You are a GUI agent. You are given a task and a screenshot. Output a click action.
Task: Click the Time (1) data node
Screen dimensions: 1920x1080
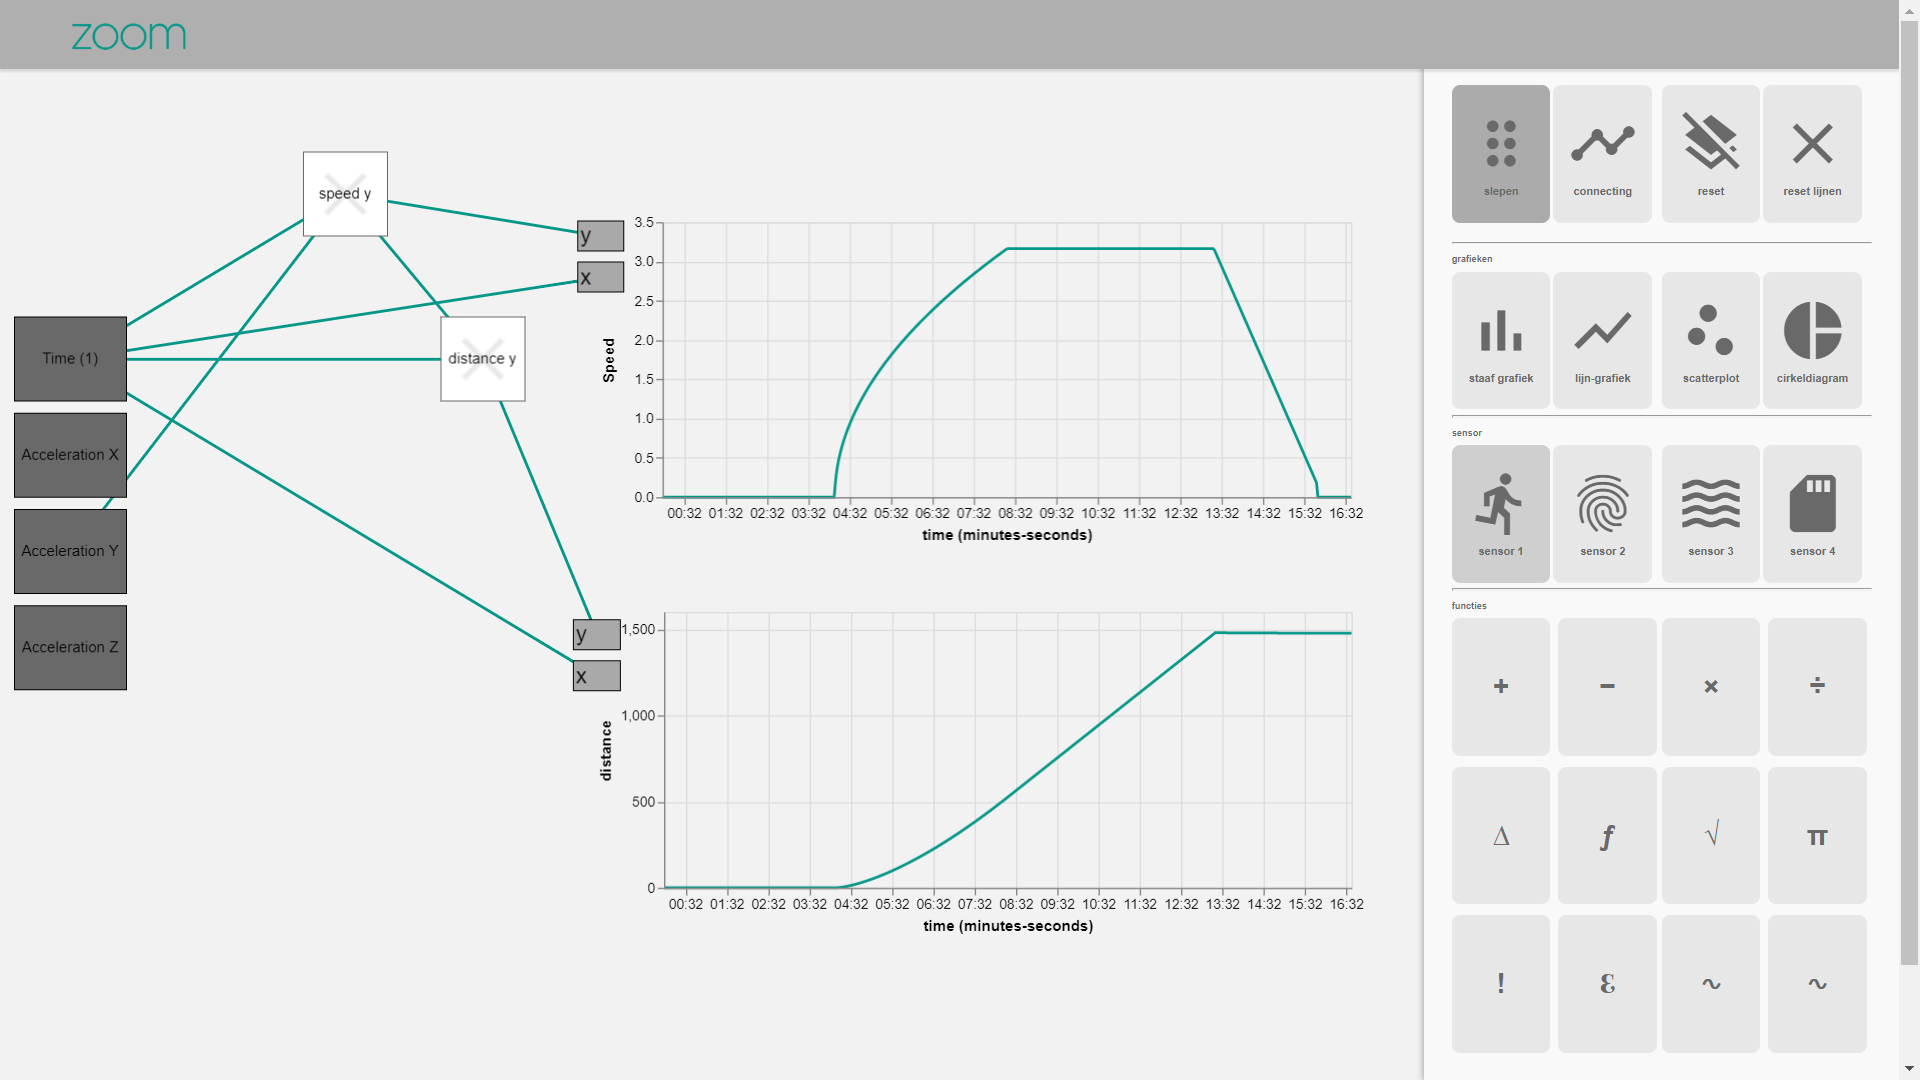[70, 358]
